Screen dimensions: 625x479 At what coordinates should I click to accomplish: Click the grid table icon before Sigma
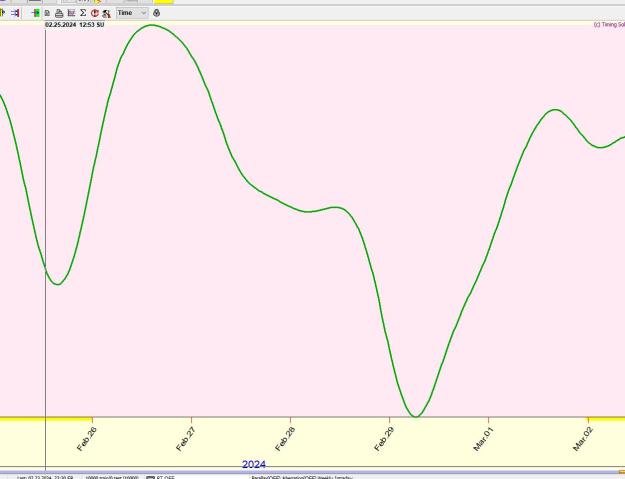coord(71,13)
